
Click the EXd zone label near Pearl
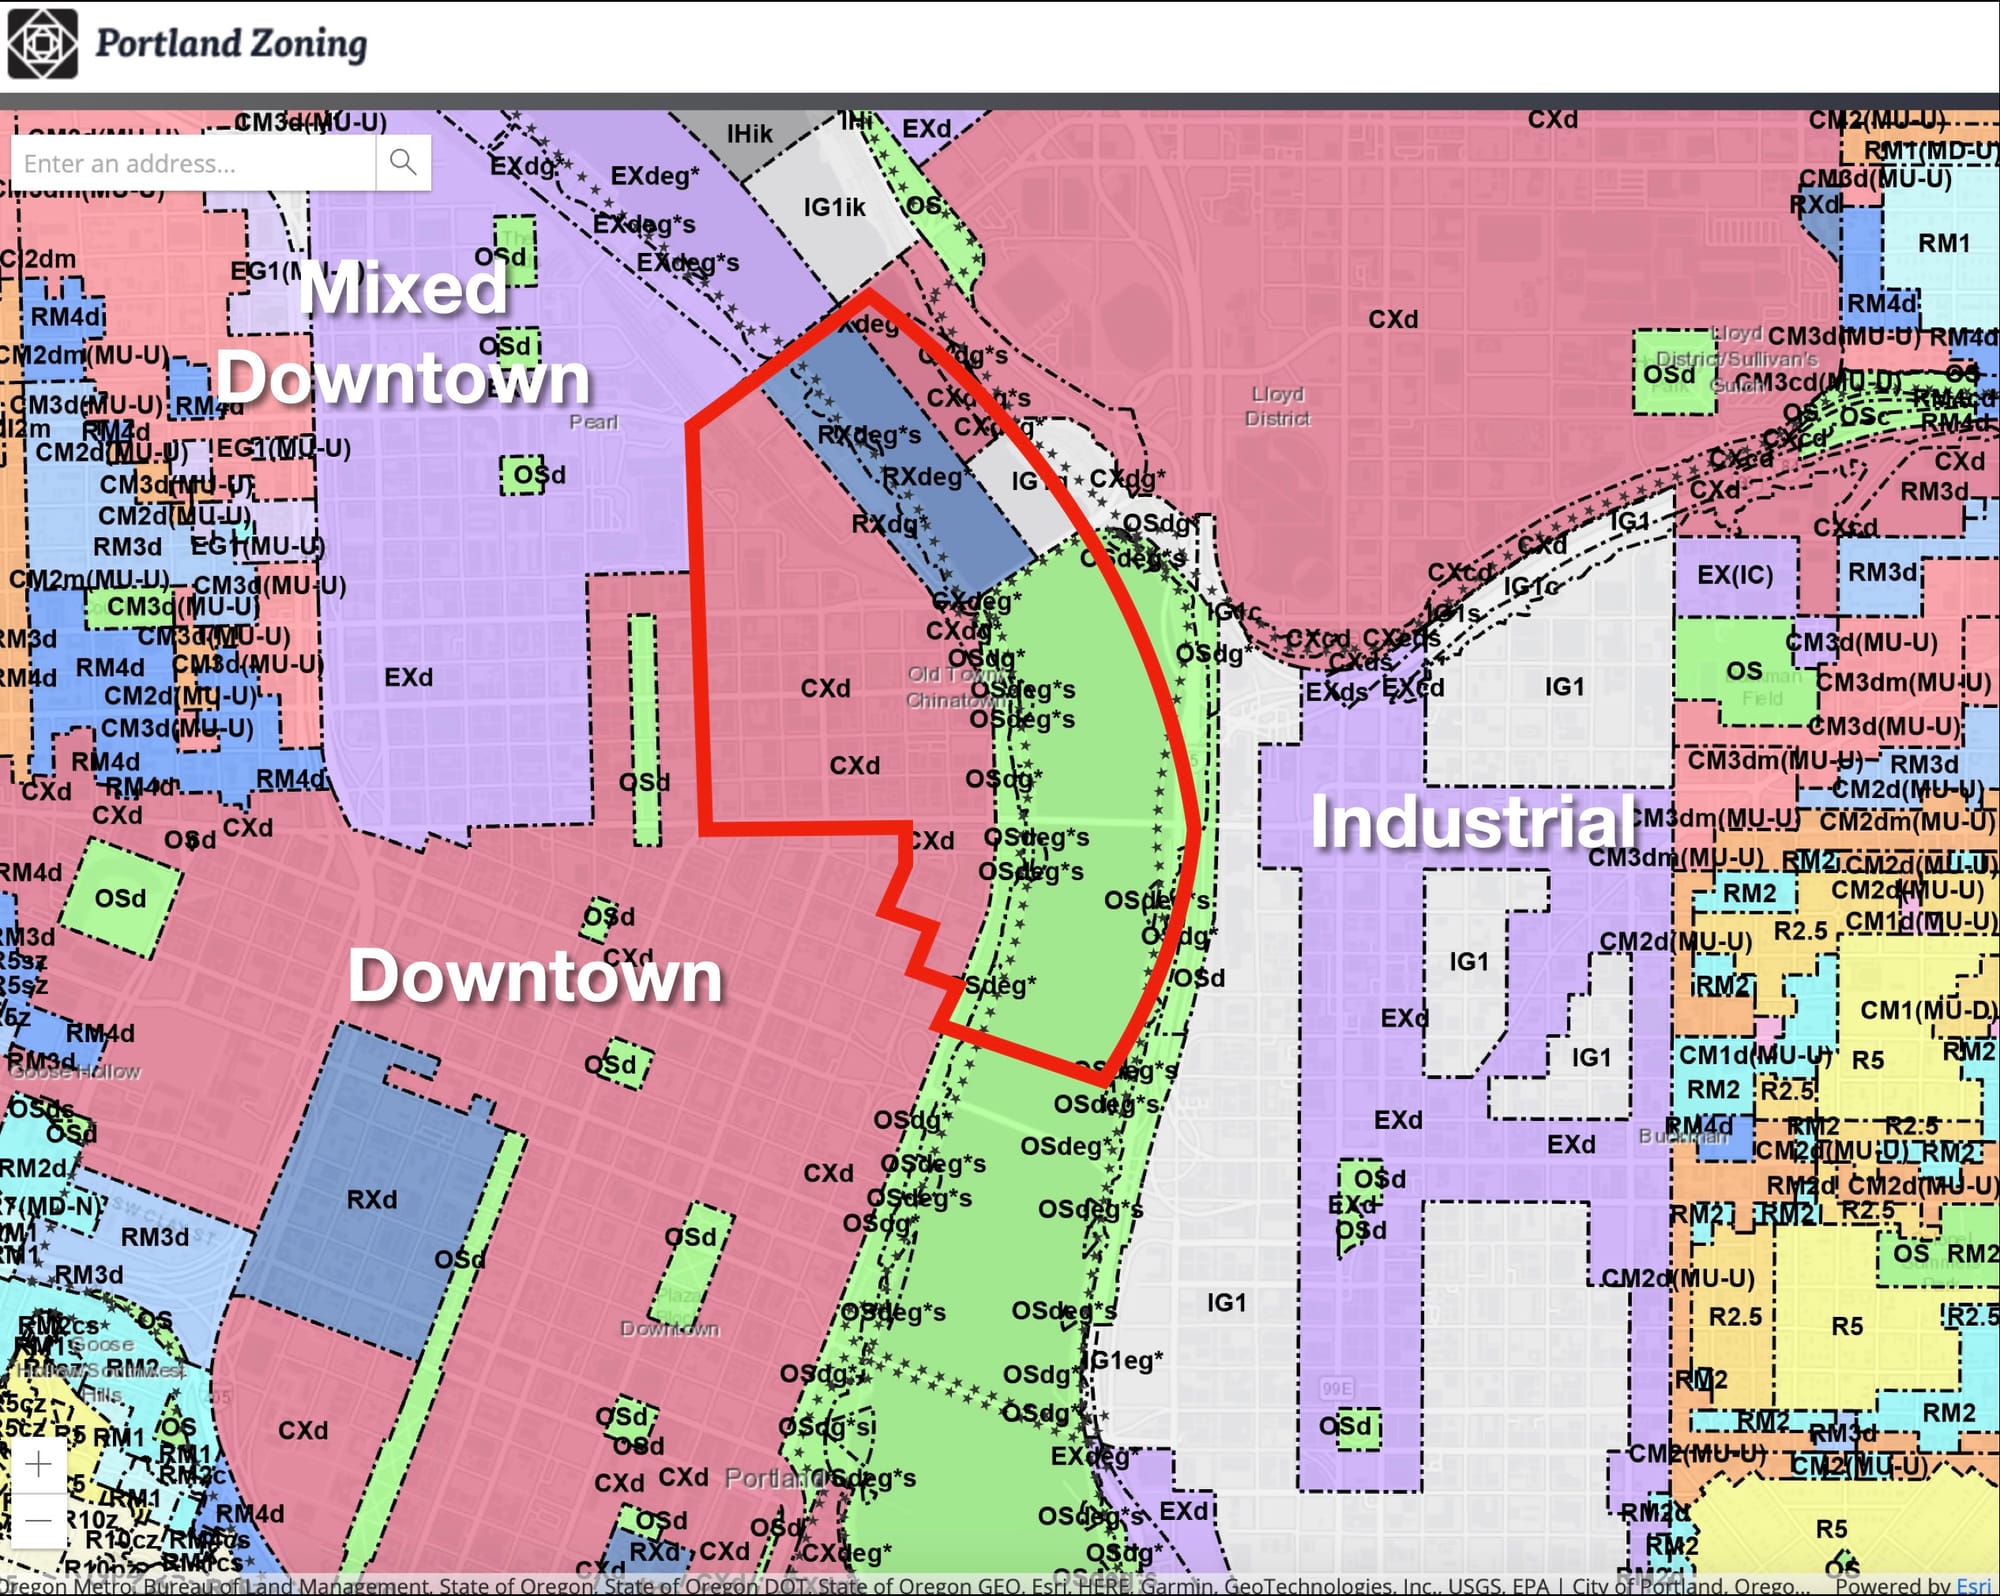tap(408, 678)
